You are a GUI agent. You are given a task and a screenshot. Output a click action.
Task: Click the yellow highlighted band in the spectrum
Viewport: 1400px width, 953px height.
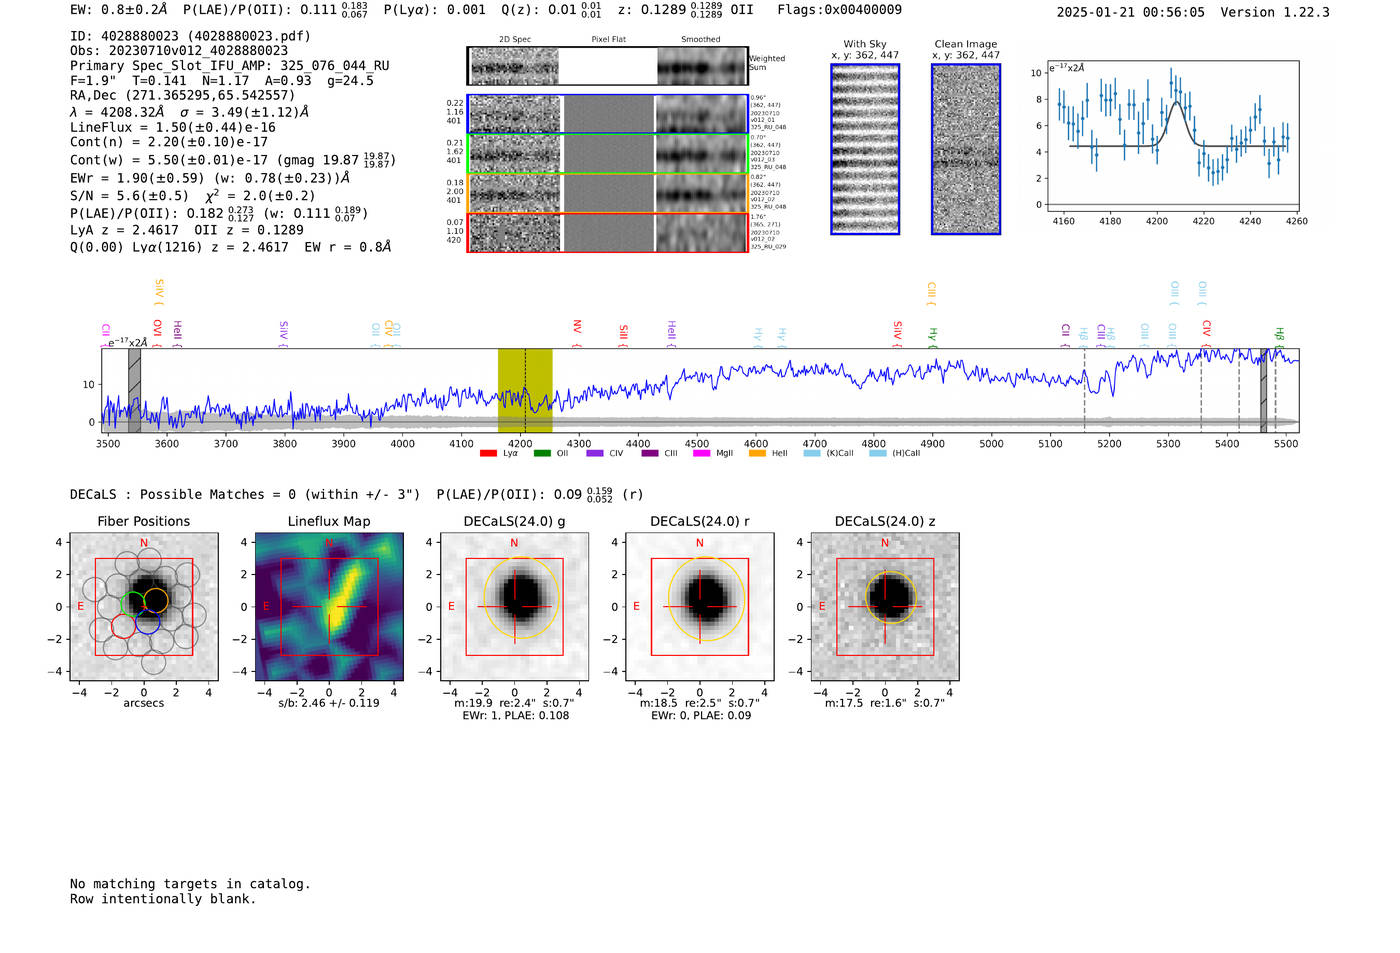click(x=525, y=390)
